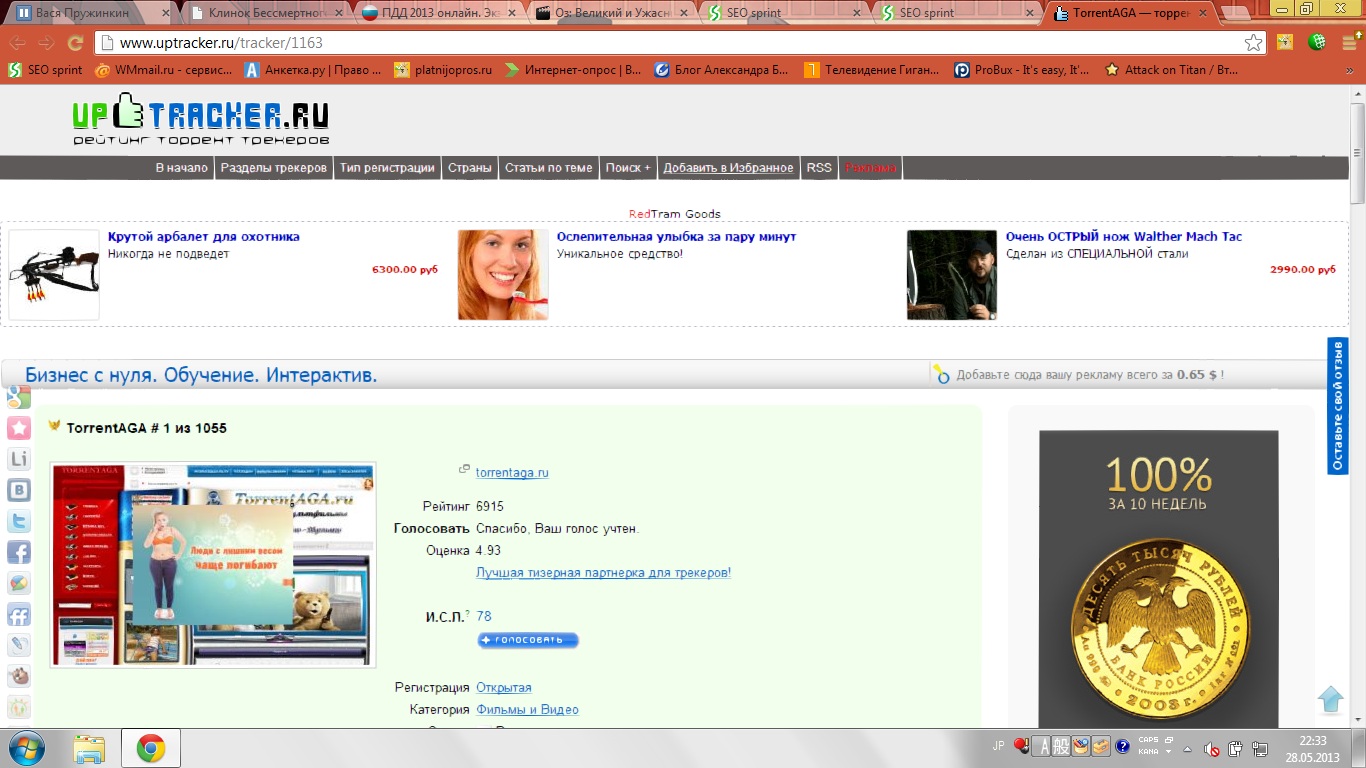Share via LiveJournal pencil icon
1366x768 pixels.
pos(19,645)
